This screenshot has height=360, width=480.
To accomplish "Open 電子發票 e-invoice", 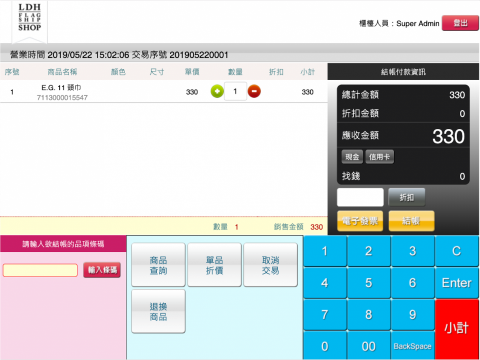I will (360, 221).
